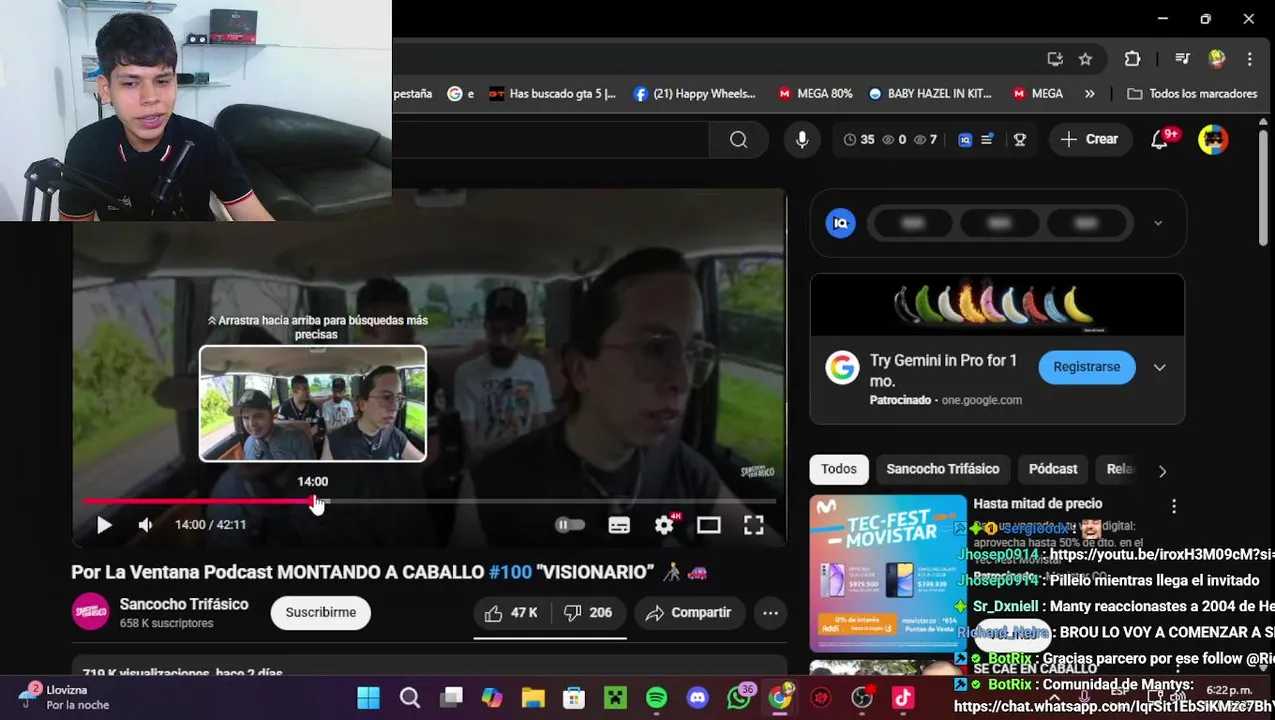Mute the video with the speaker icon
Viewport: 1275px width, 720px height.
click(x=146, y=525)
